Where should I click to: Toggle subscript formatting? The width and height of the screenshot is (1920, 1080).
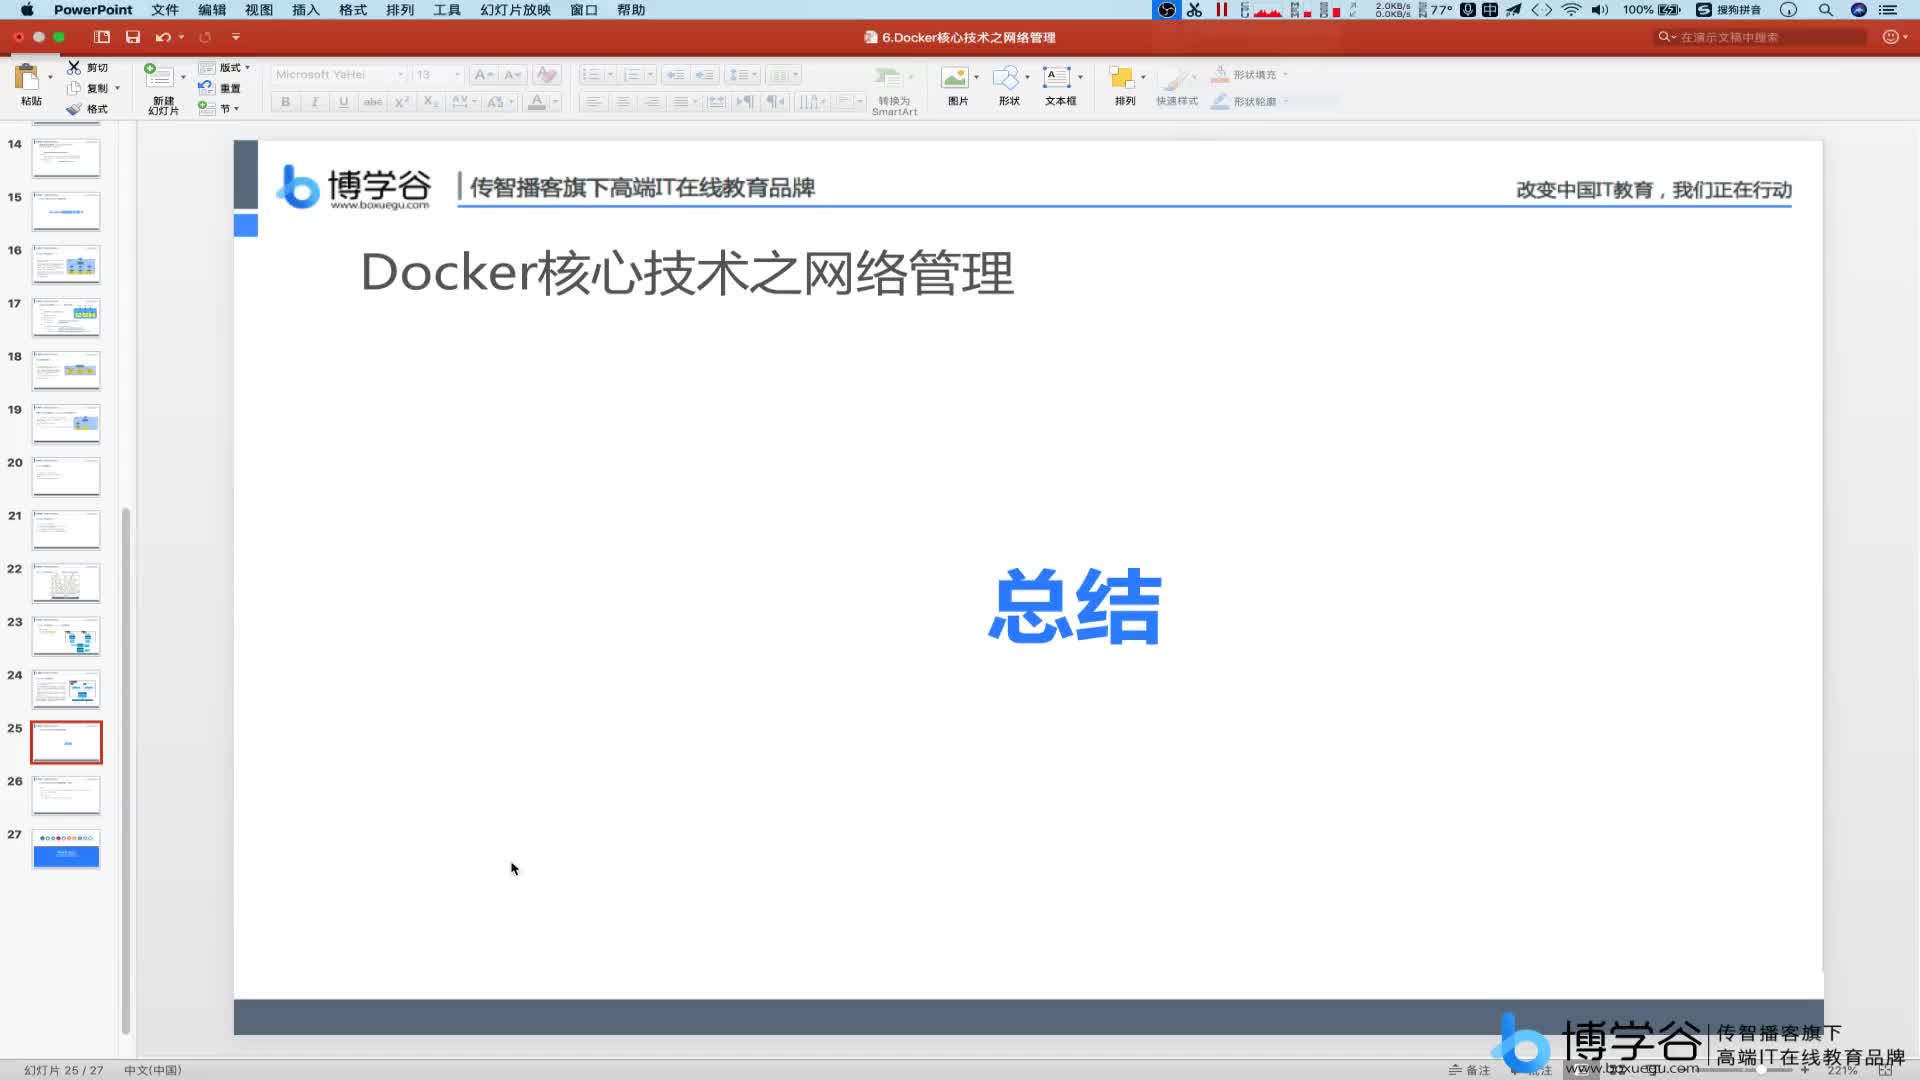[431, 102]
